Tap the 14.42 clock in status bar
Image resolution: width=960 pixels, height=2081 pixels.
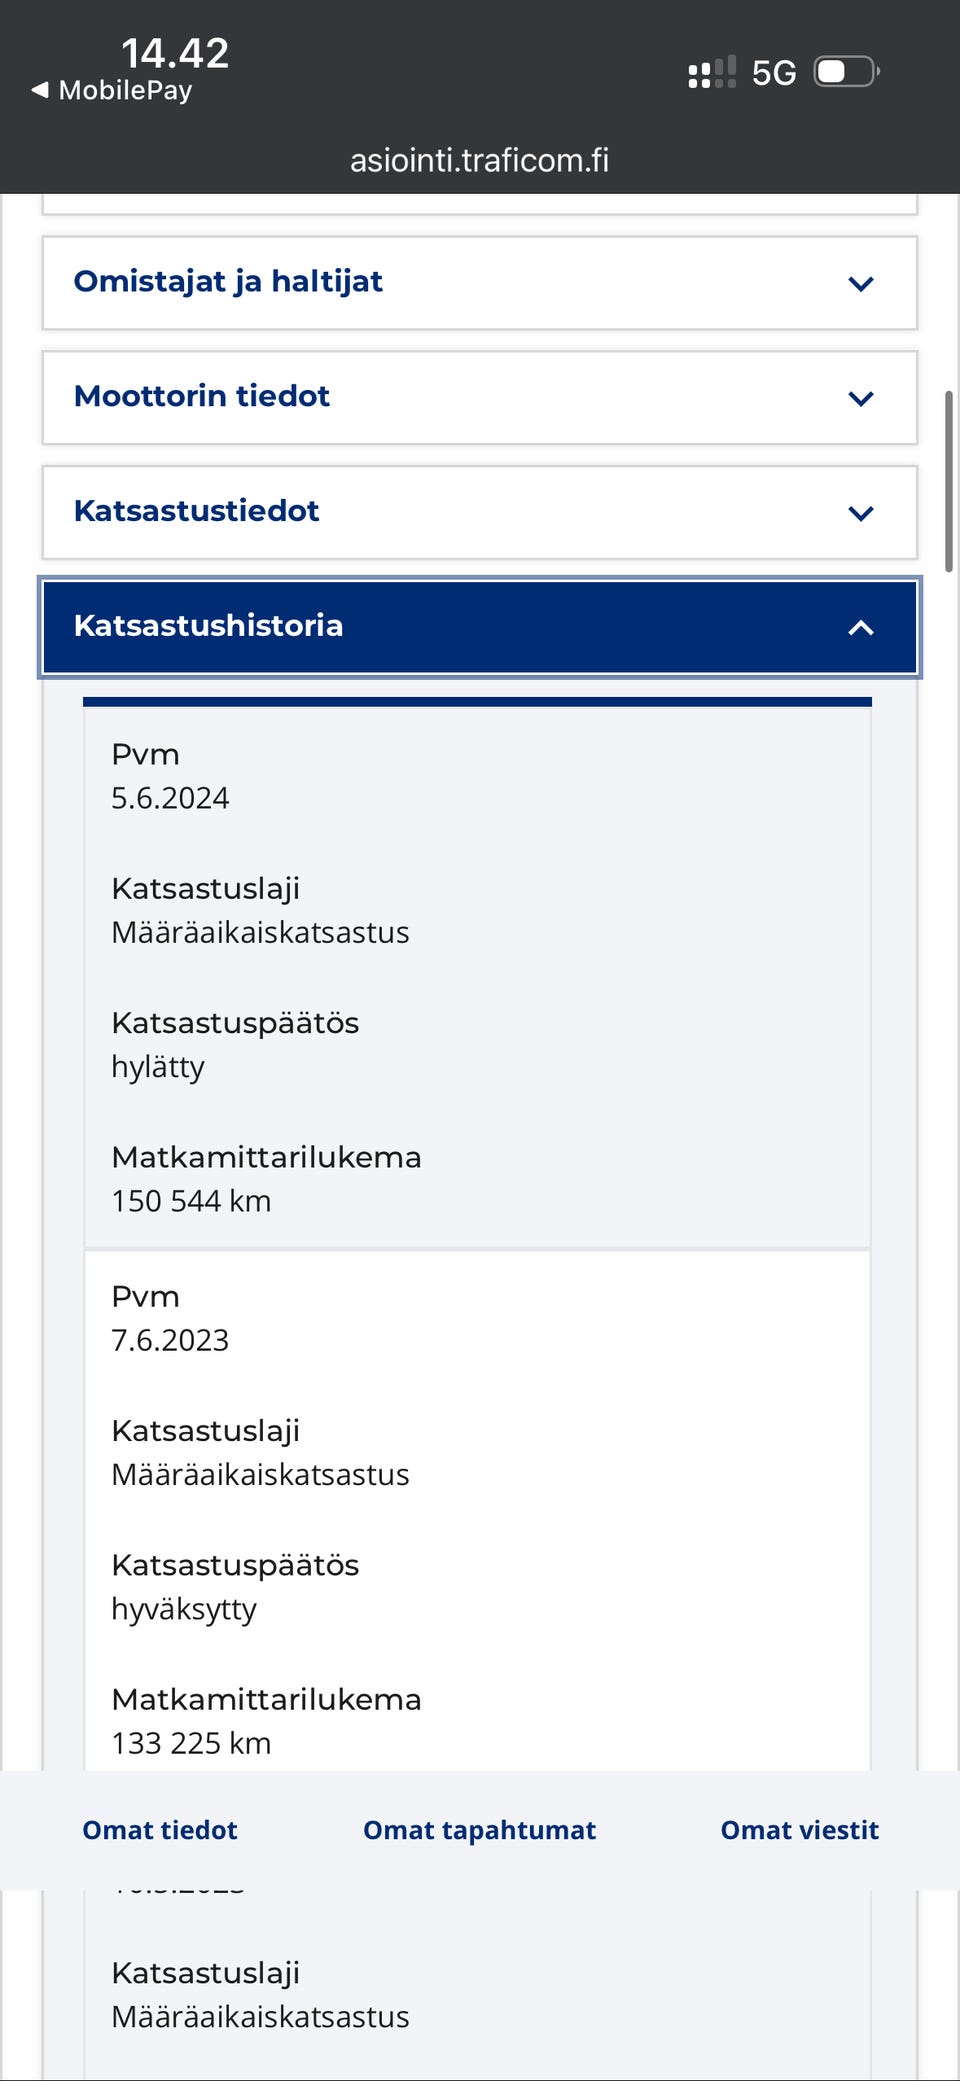175,53
